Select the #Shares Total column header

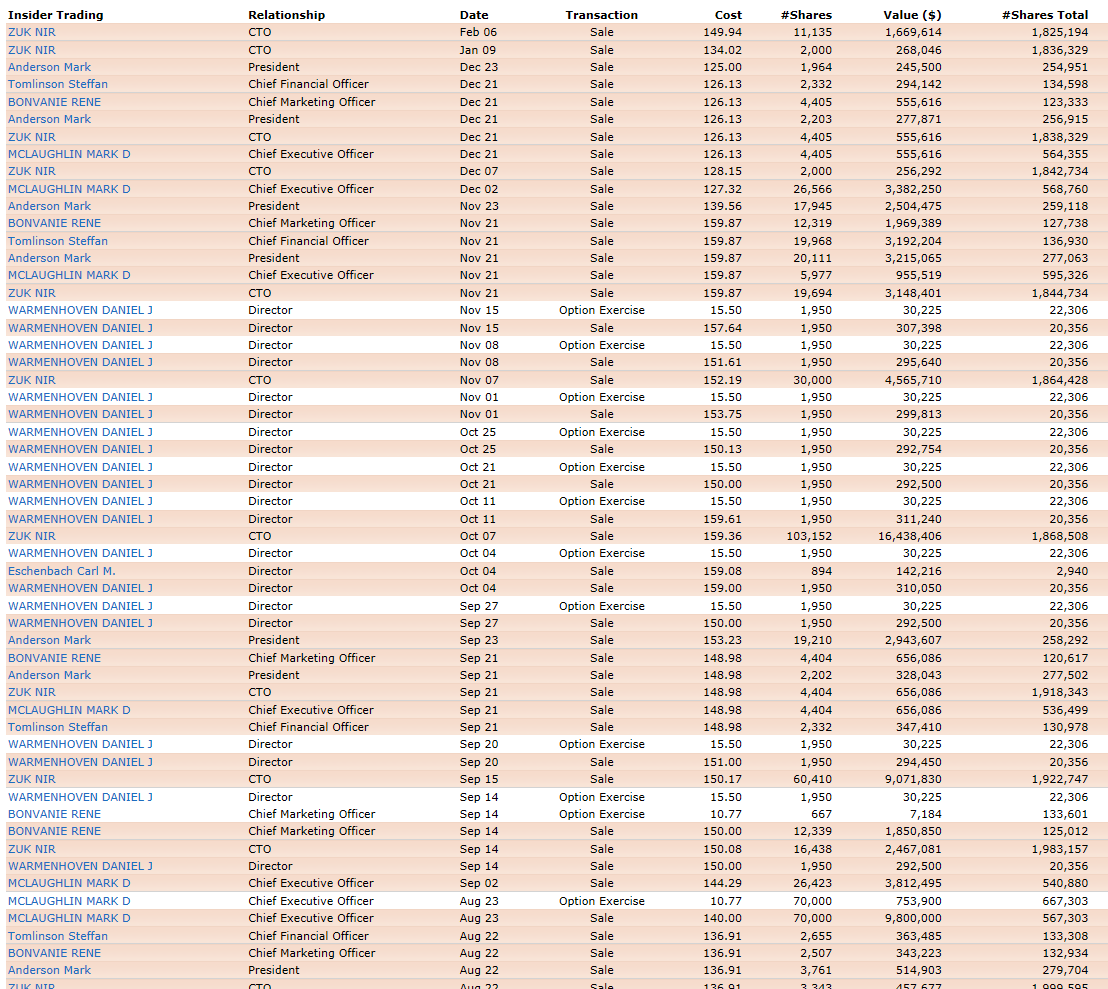pos(1045,15)
